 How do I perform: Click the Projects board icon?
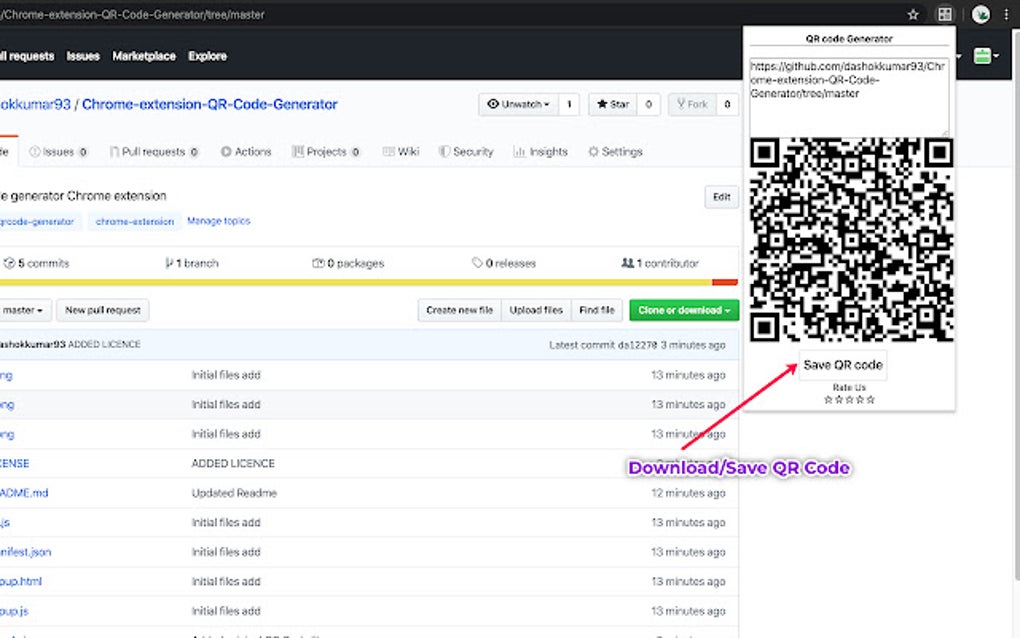coord(296,151)
